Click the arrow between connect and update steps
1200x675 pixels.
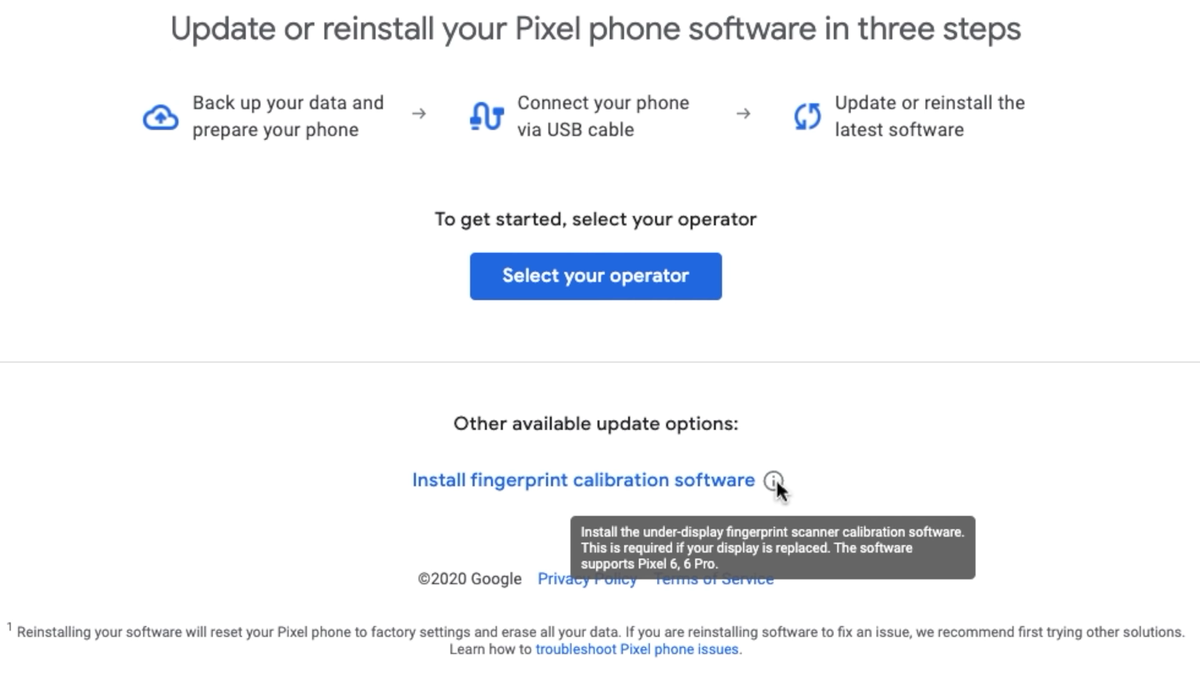[743, 115]
